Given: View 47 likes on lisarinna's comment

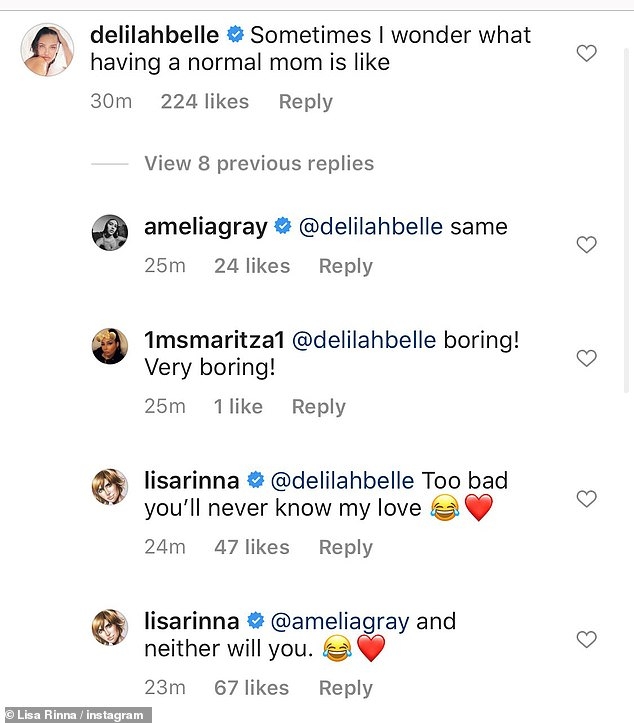Looking at the screenshot, I should click(251, 547).
